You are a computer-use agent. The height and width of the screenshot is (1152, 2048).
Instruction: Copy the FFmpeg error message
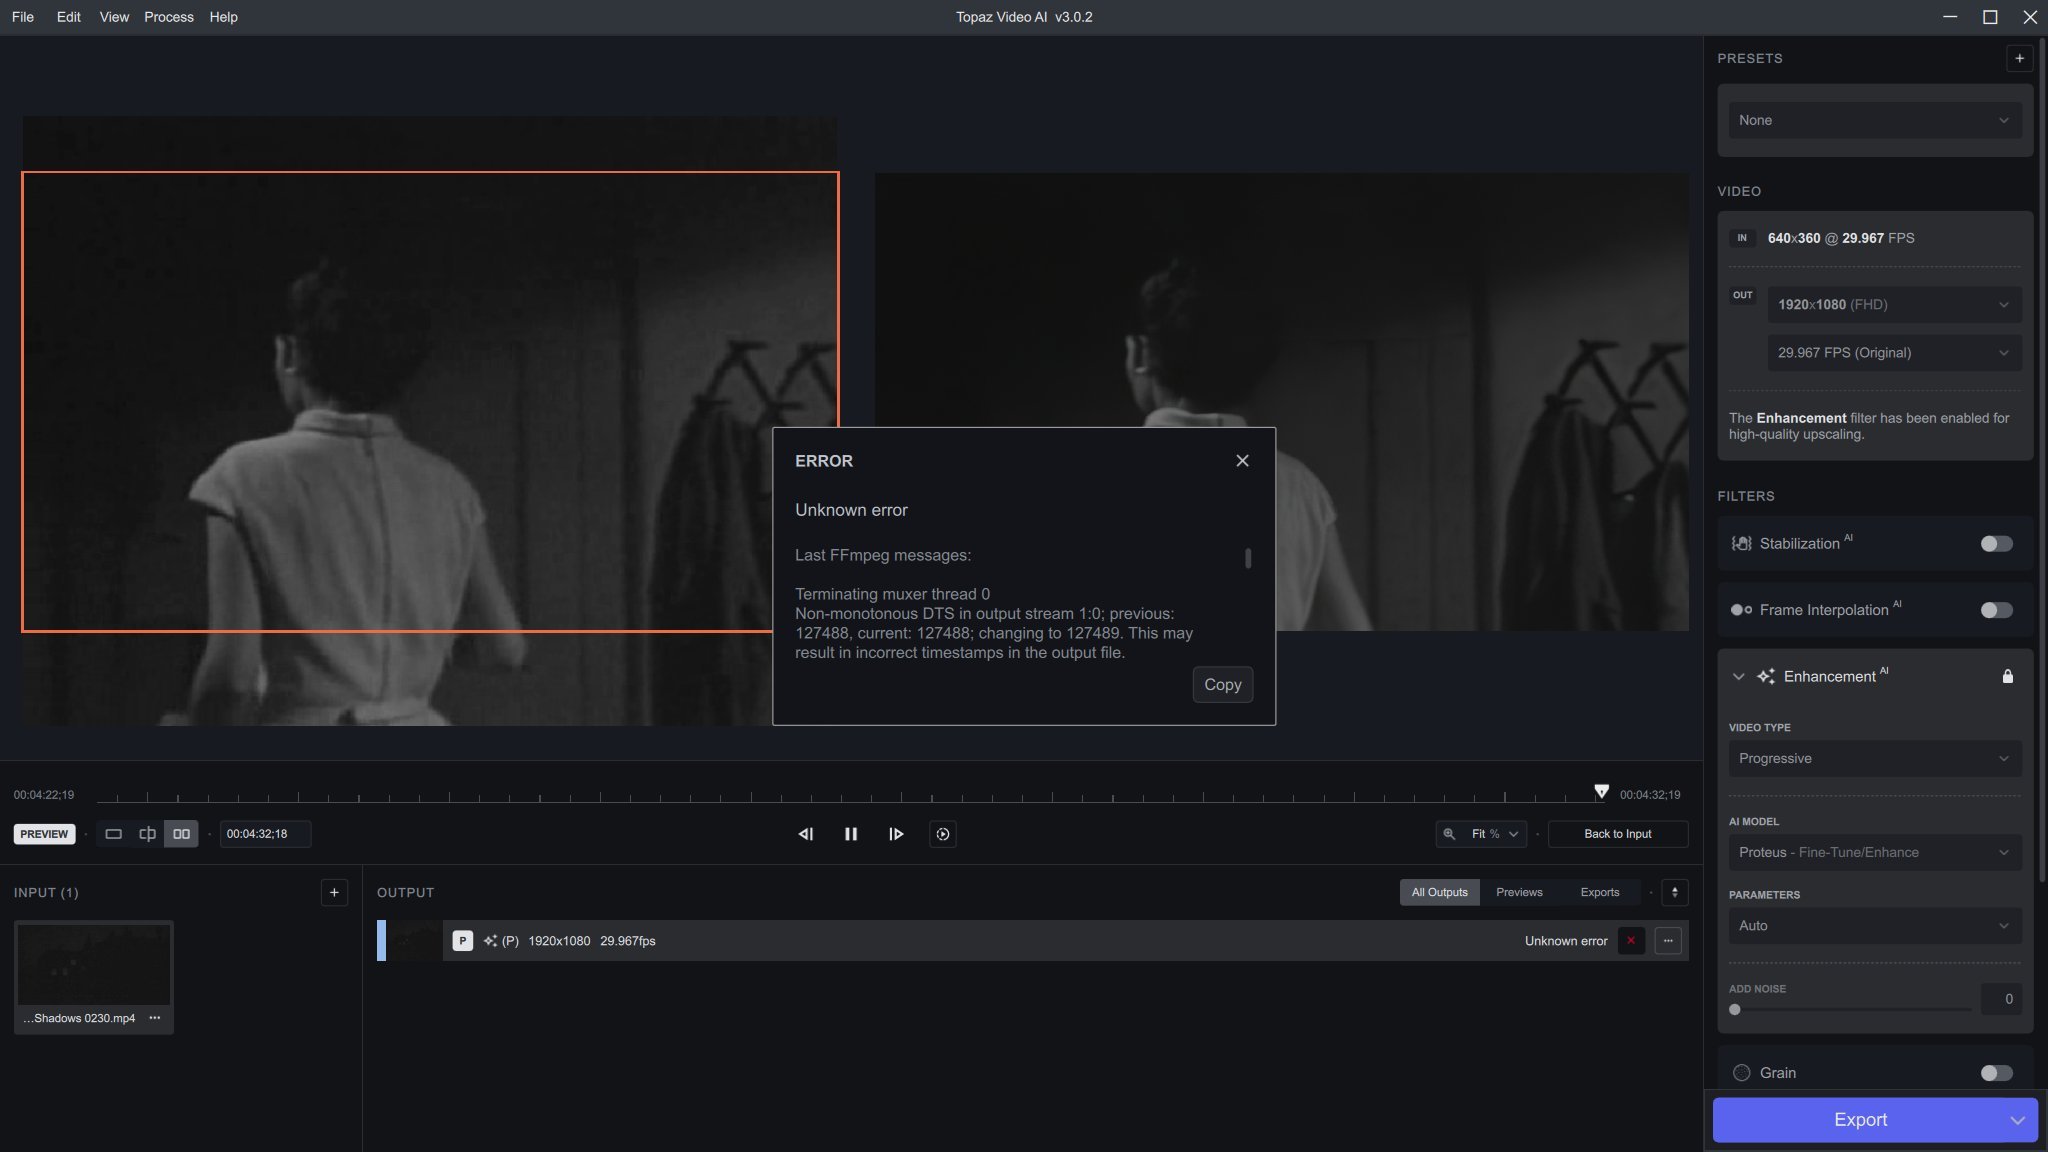click(1222, 685)
